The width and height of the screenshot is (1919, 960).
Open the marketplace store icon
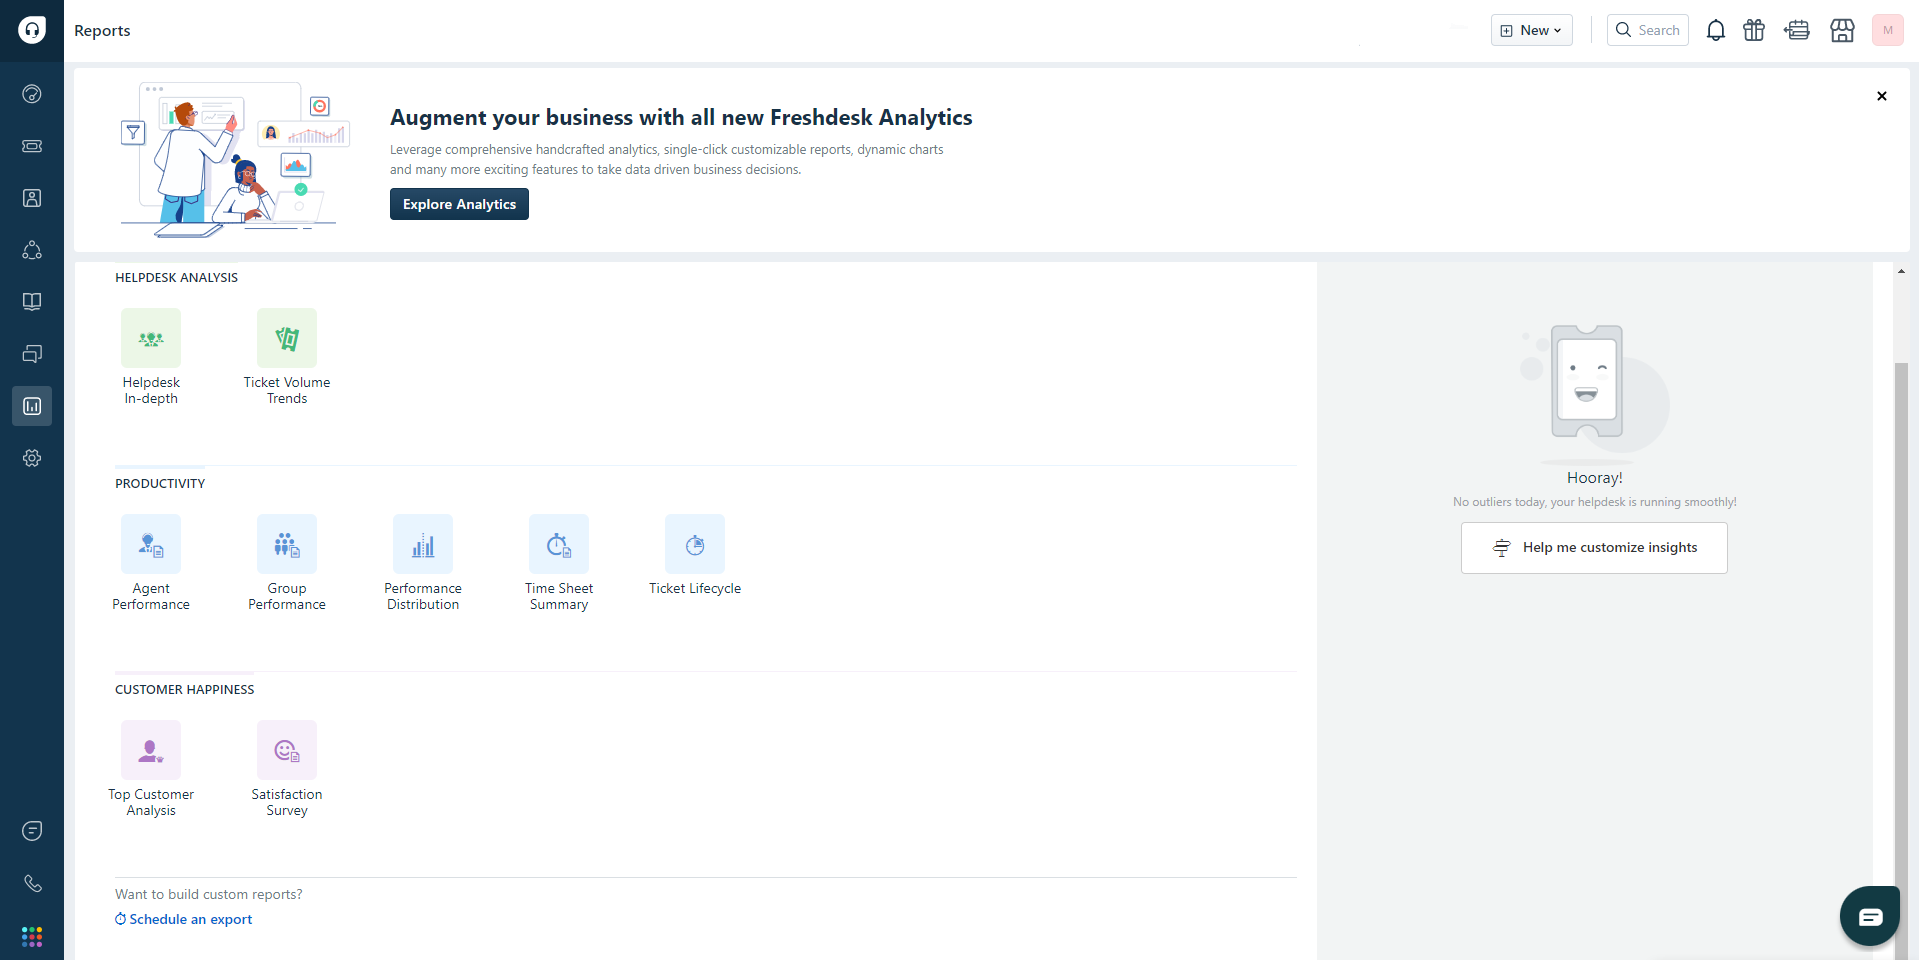coord(1842,30)
